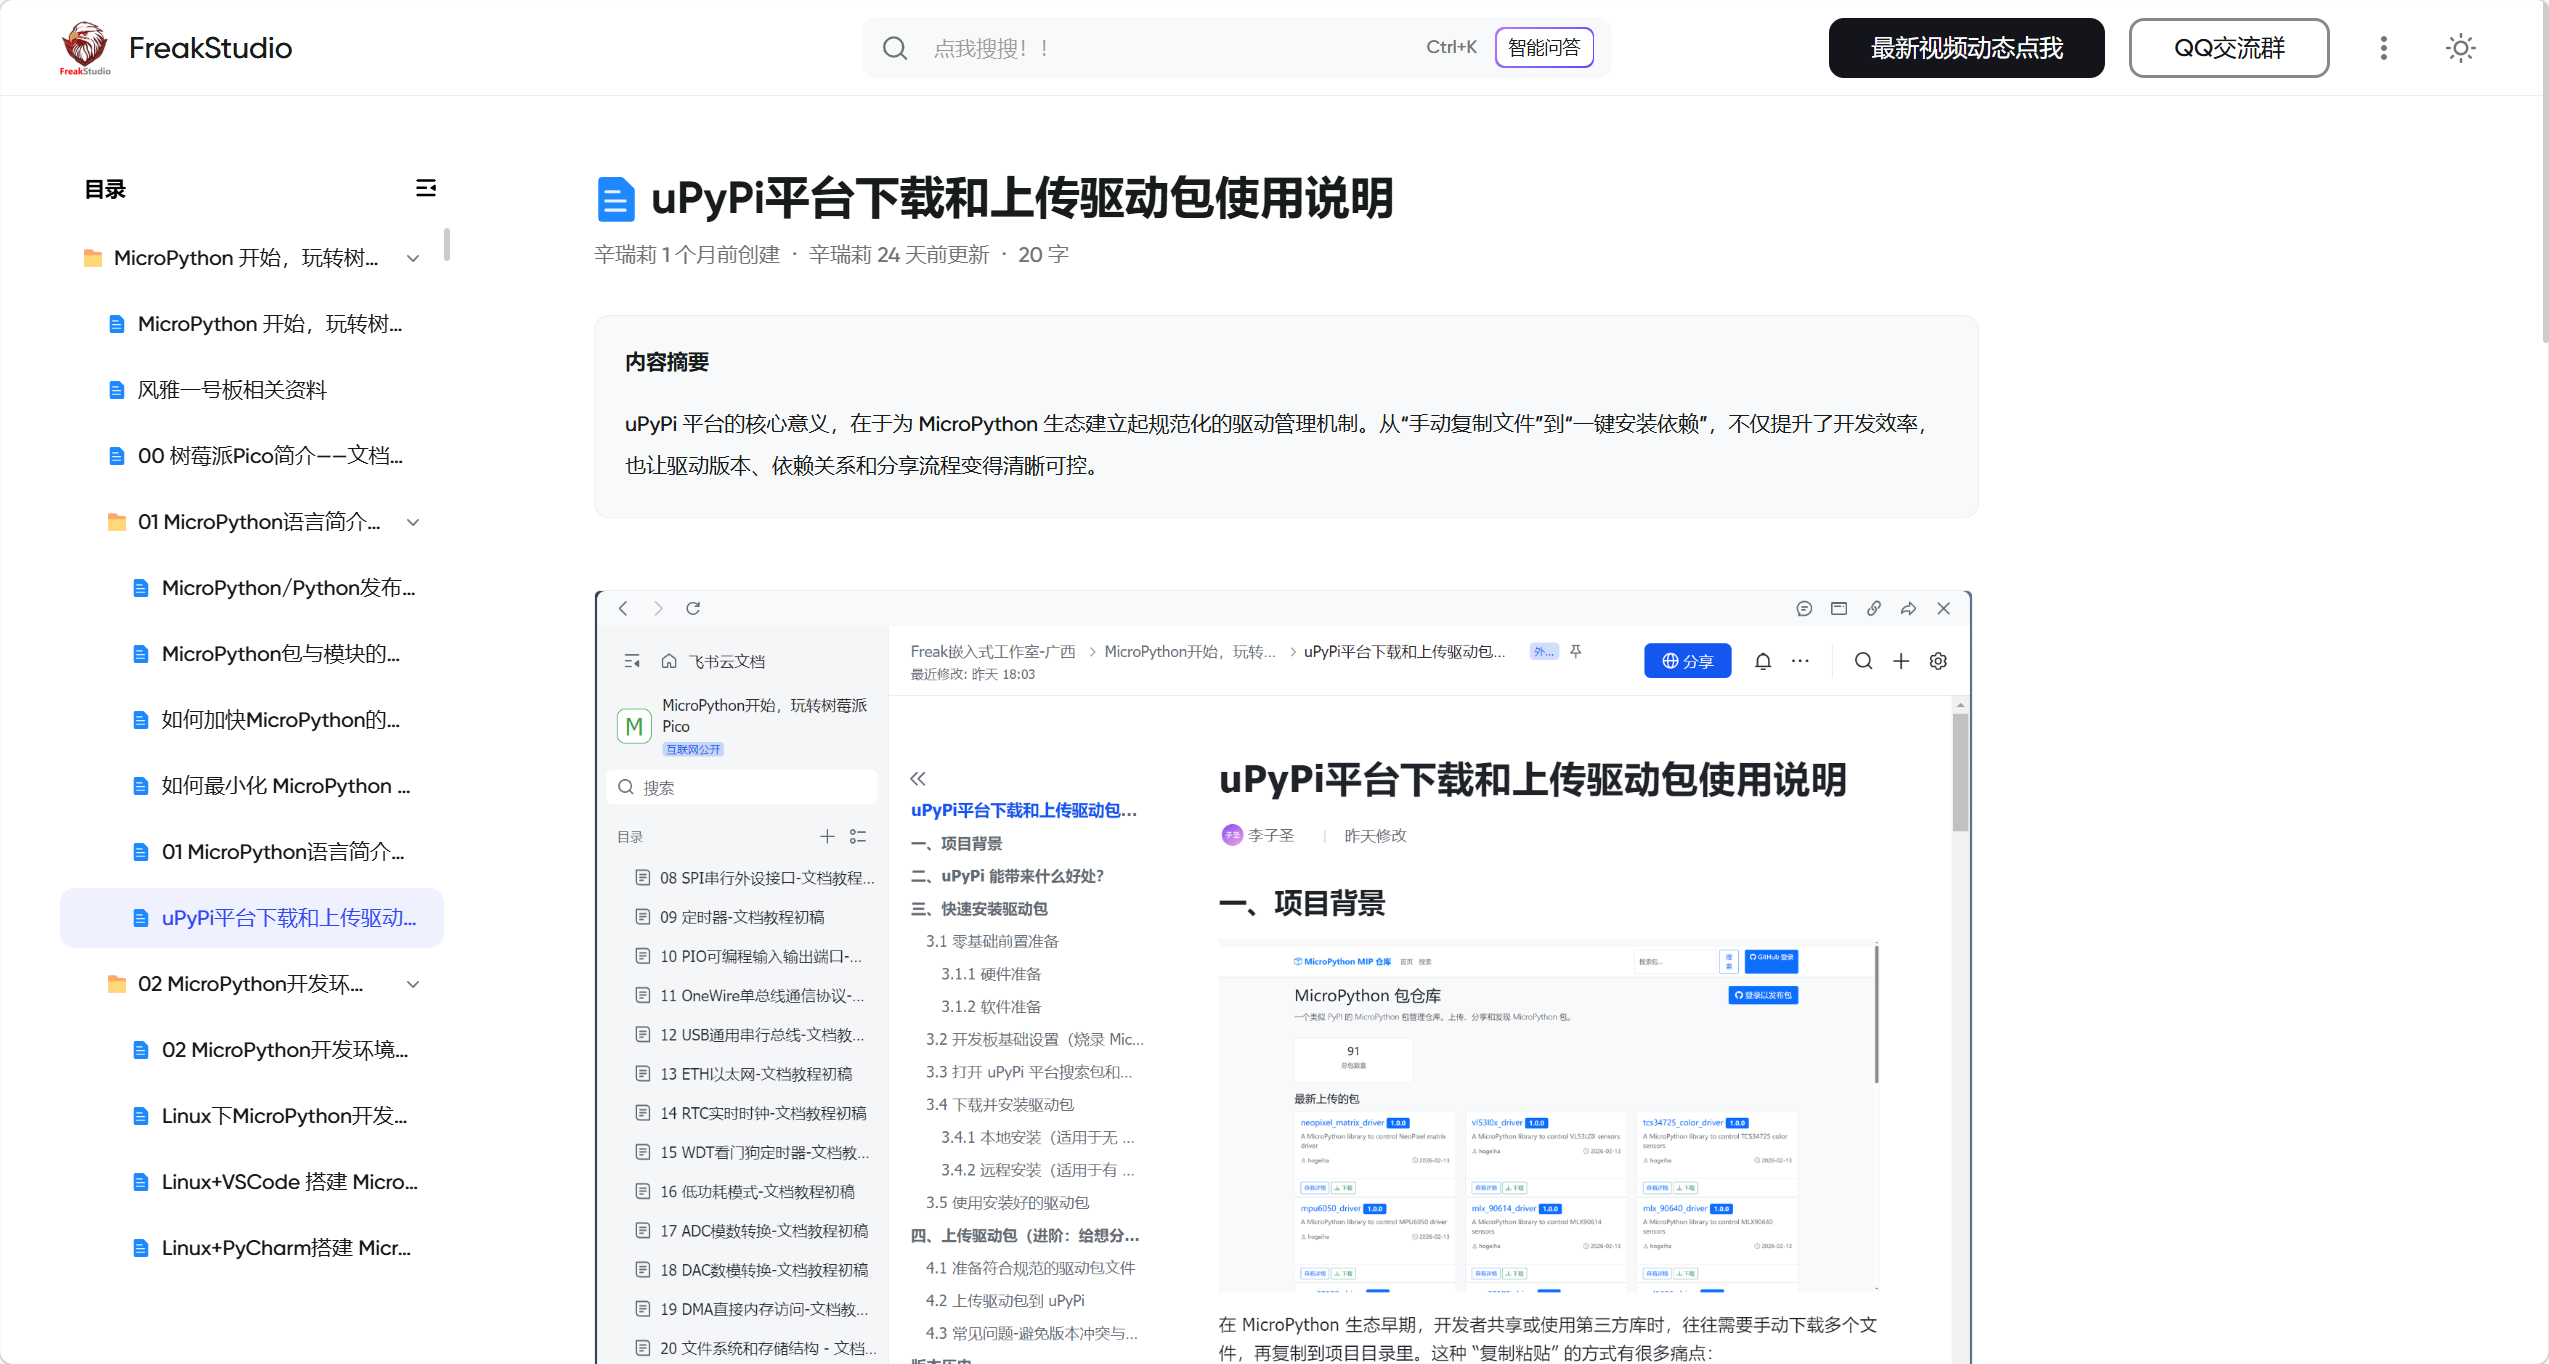Click the back arrow in embedded Feishu window
This screenshot has height=1364, width=2549.
tap(623, 608)
